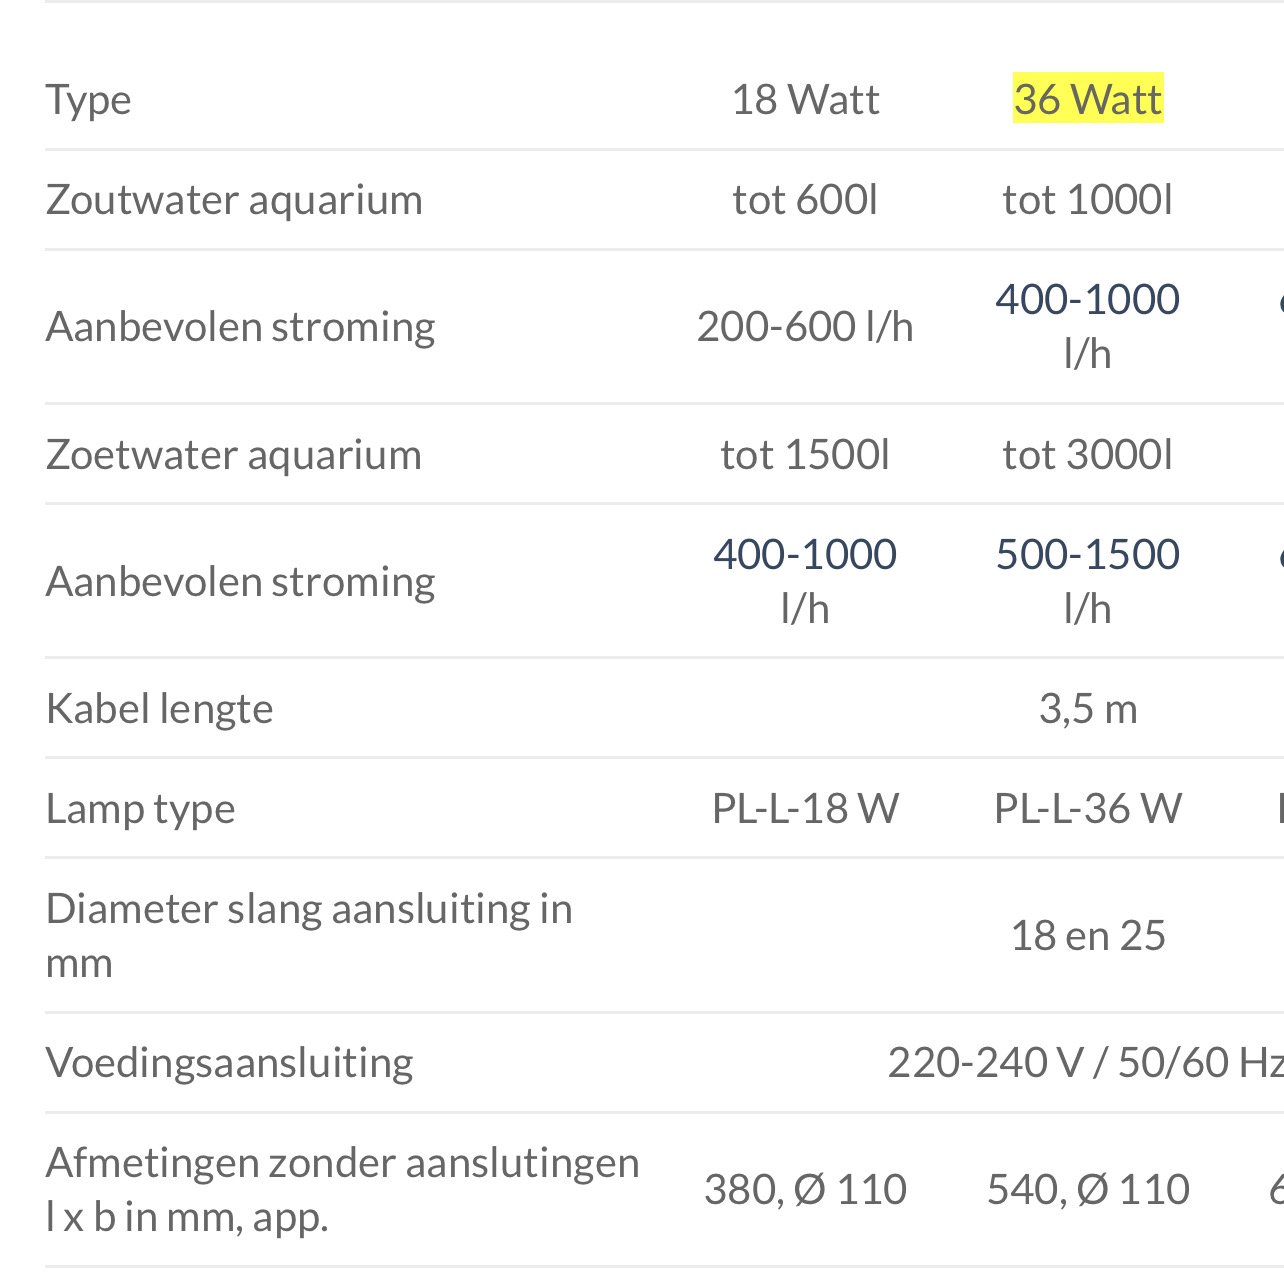Click the 200-600 l/h flow value

click(x=805, y=326)
